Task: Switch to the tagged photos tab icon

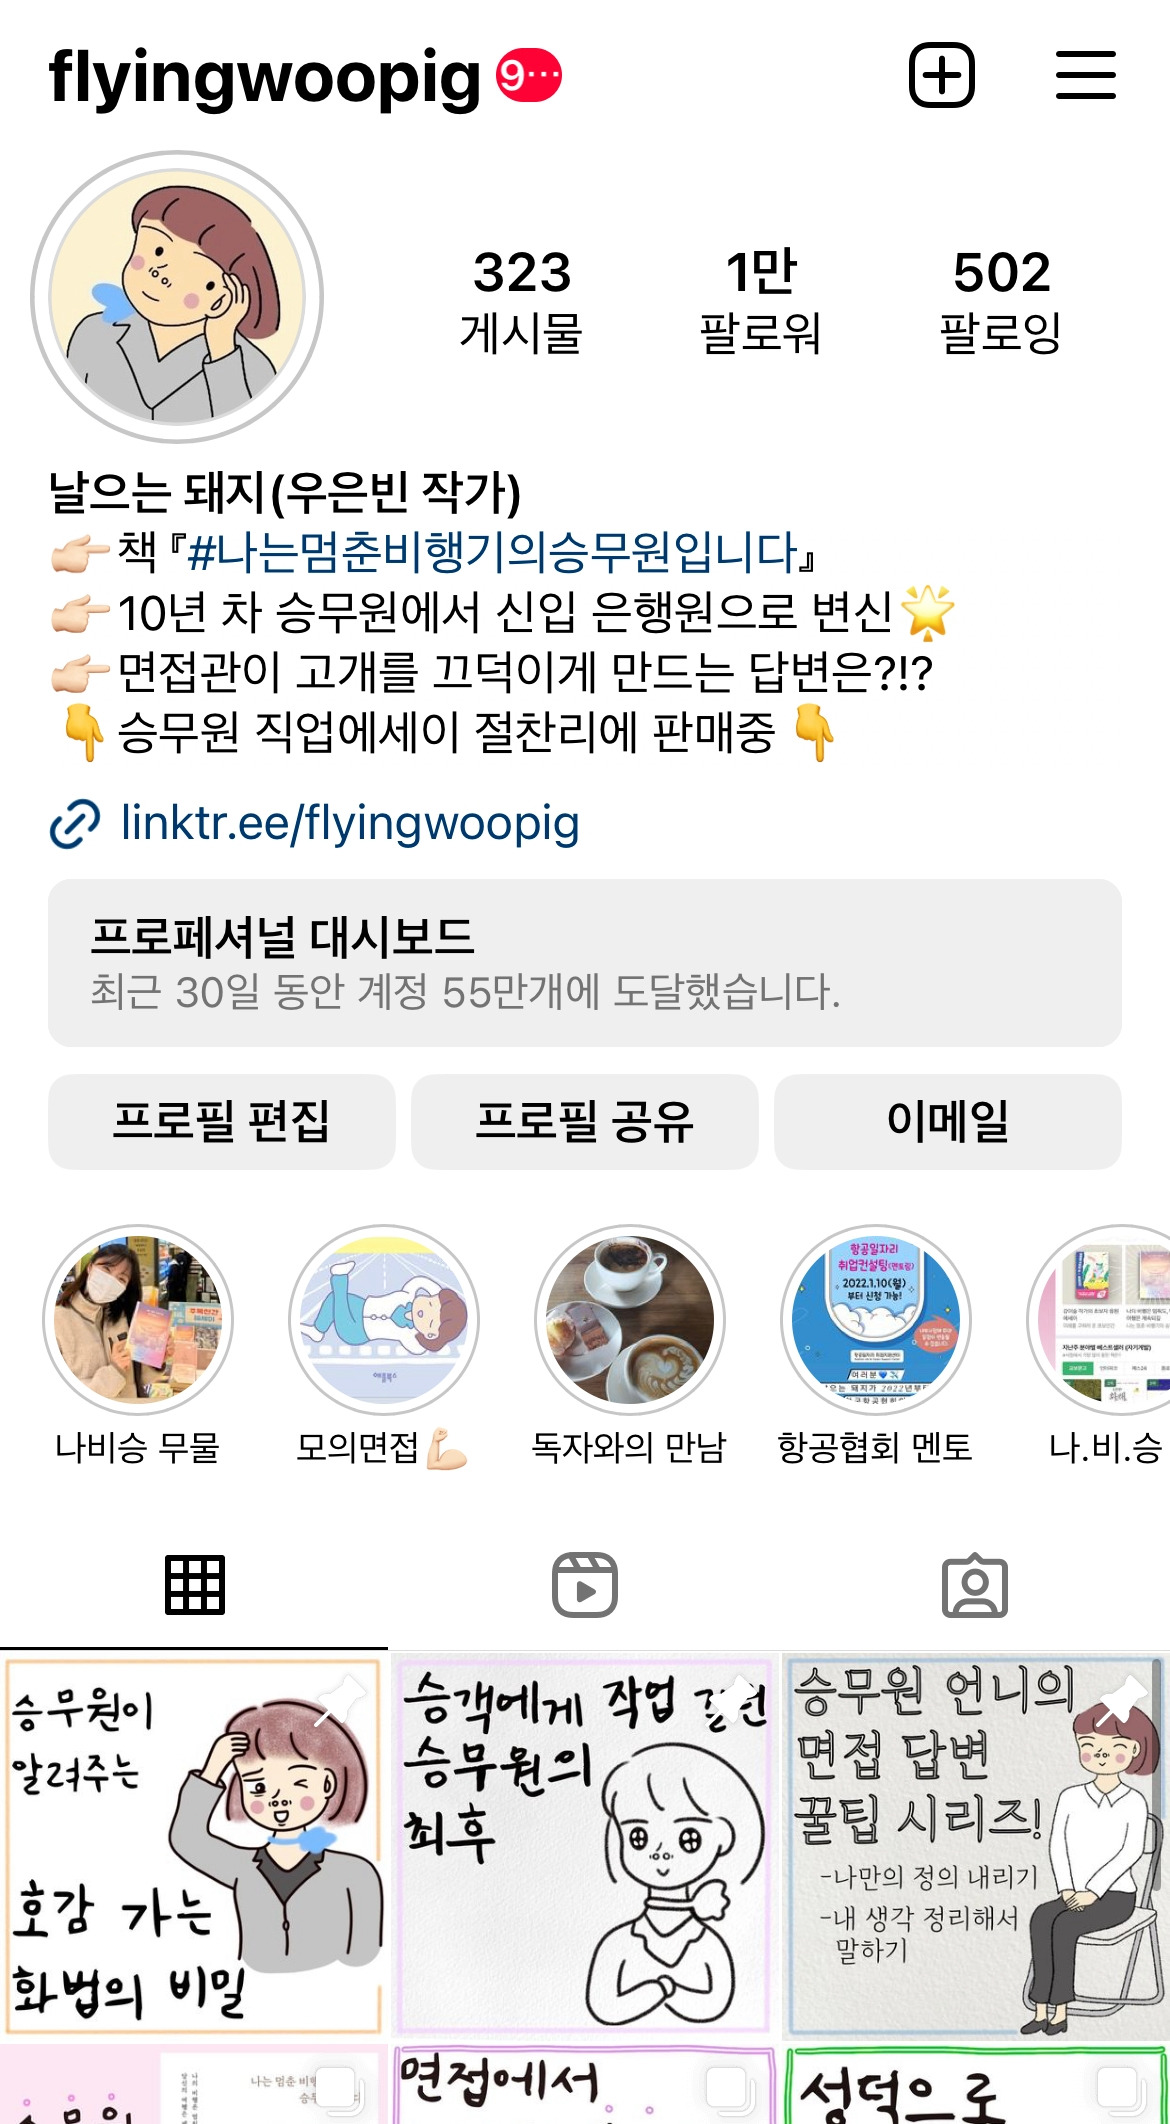Action: click(975, 1585)
